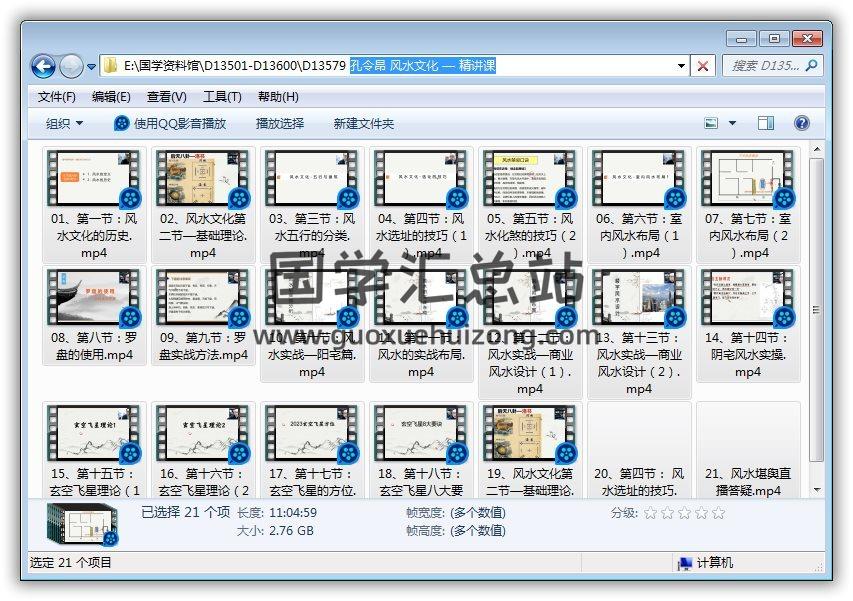Open the view options dropdown arrow
This screenshot has height=601, width=853.
(732, 123)
